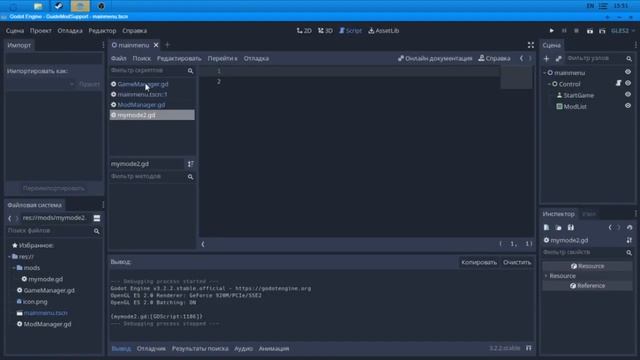The image size is (640, 360).
Task: Go back in filesystem path history
Action: [9, 218]
